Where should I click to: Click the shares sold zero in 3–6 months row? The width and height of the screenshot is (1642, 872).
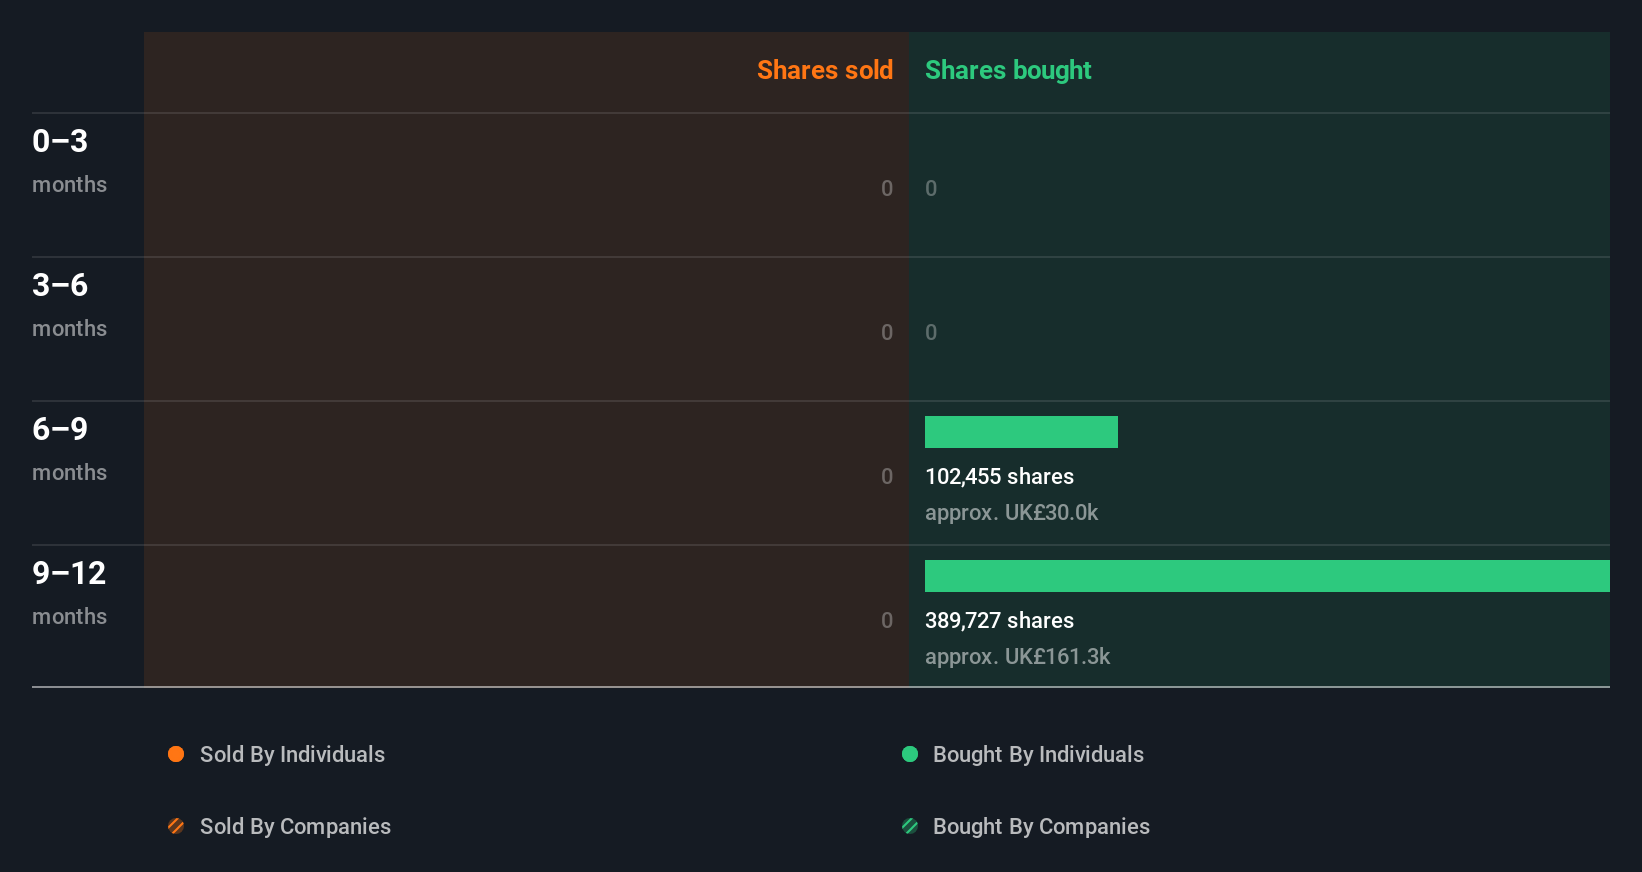tap(887, 332)
